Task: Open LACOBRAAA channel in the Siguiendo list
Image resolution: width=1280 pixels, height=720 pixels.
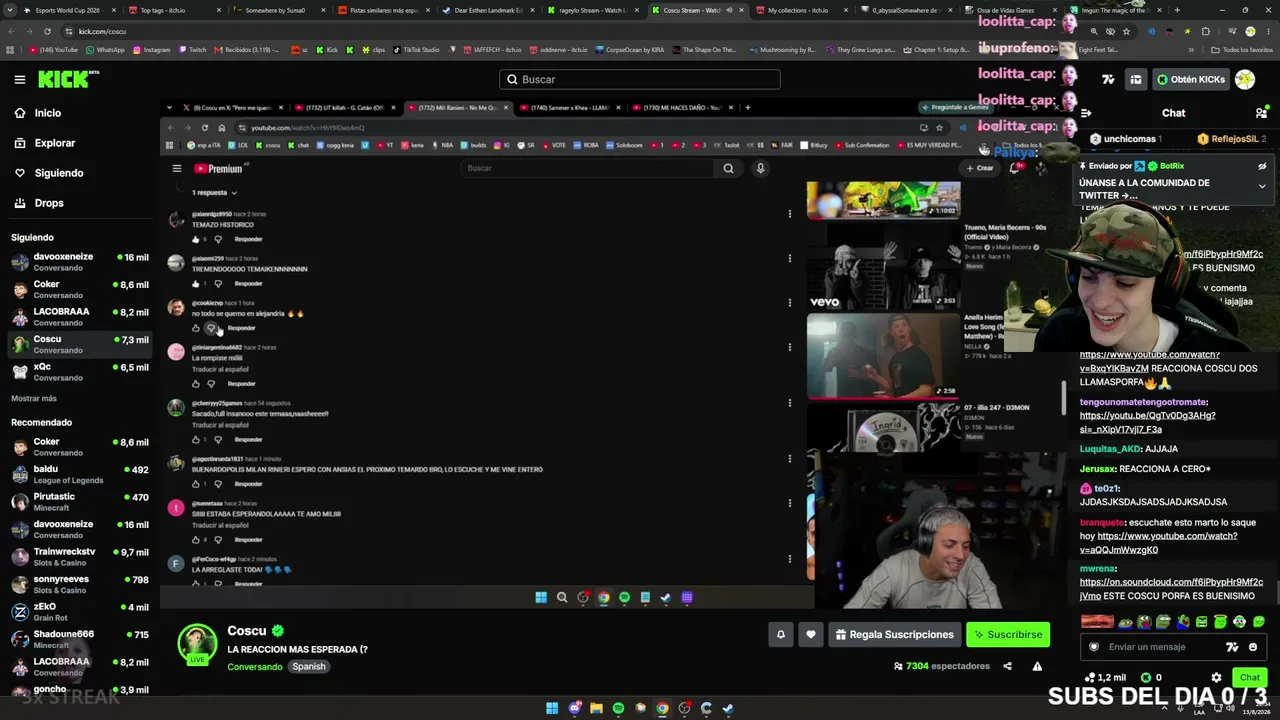Action: pos(80,317)
